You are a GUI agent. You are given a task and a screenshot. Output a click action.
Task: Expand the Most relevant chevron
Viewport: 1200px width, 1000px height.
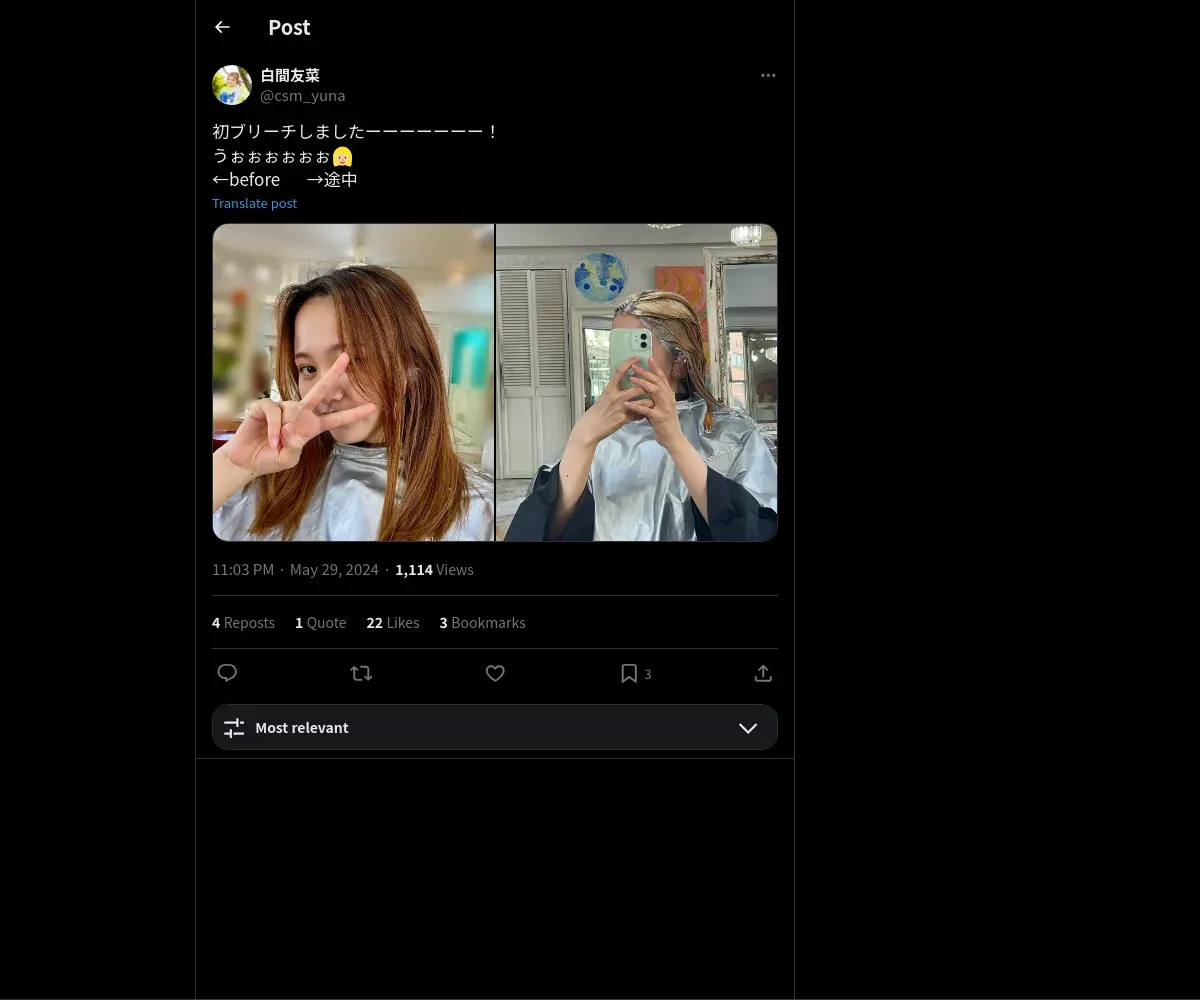click(x=748, y=728)
